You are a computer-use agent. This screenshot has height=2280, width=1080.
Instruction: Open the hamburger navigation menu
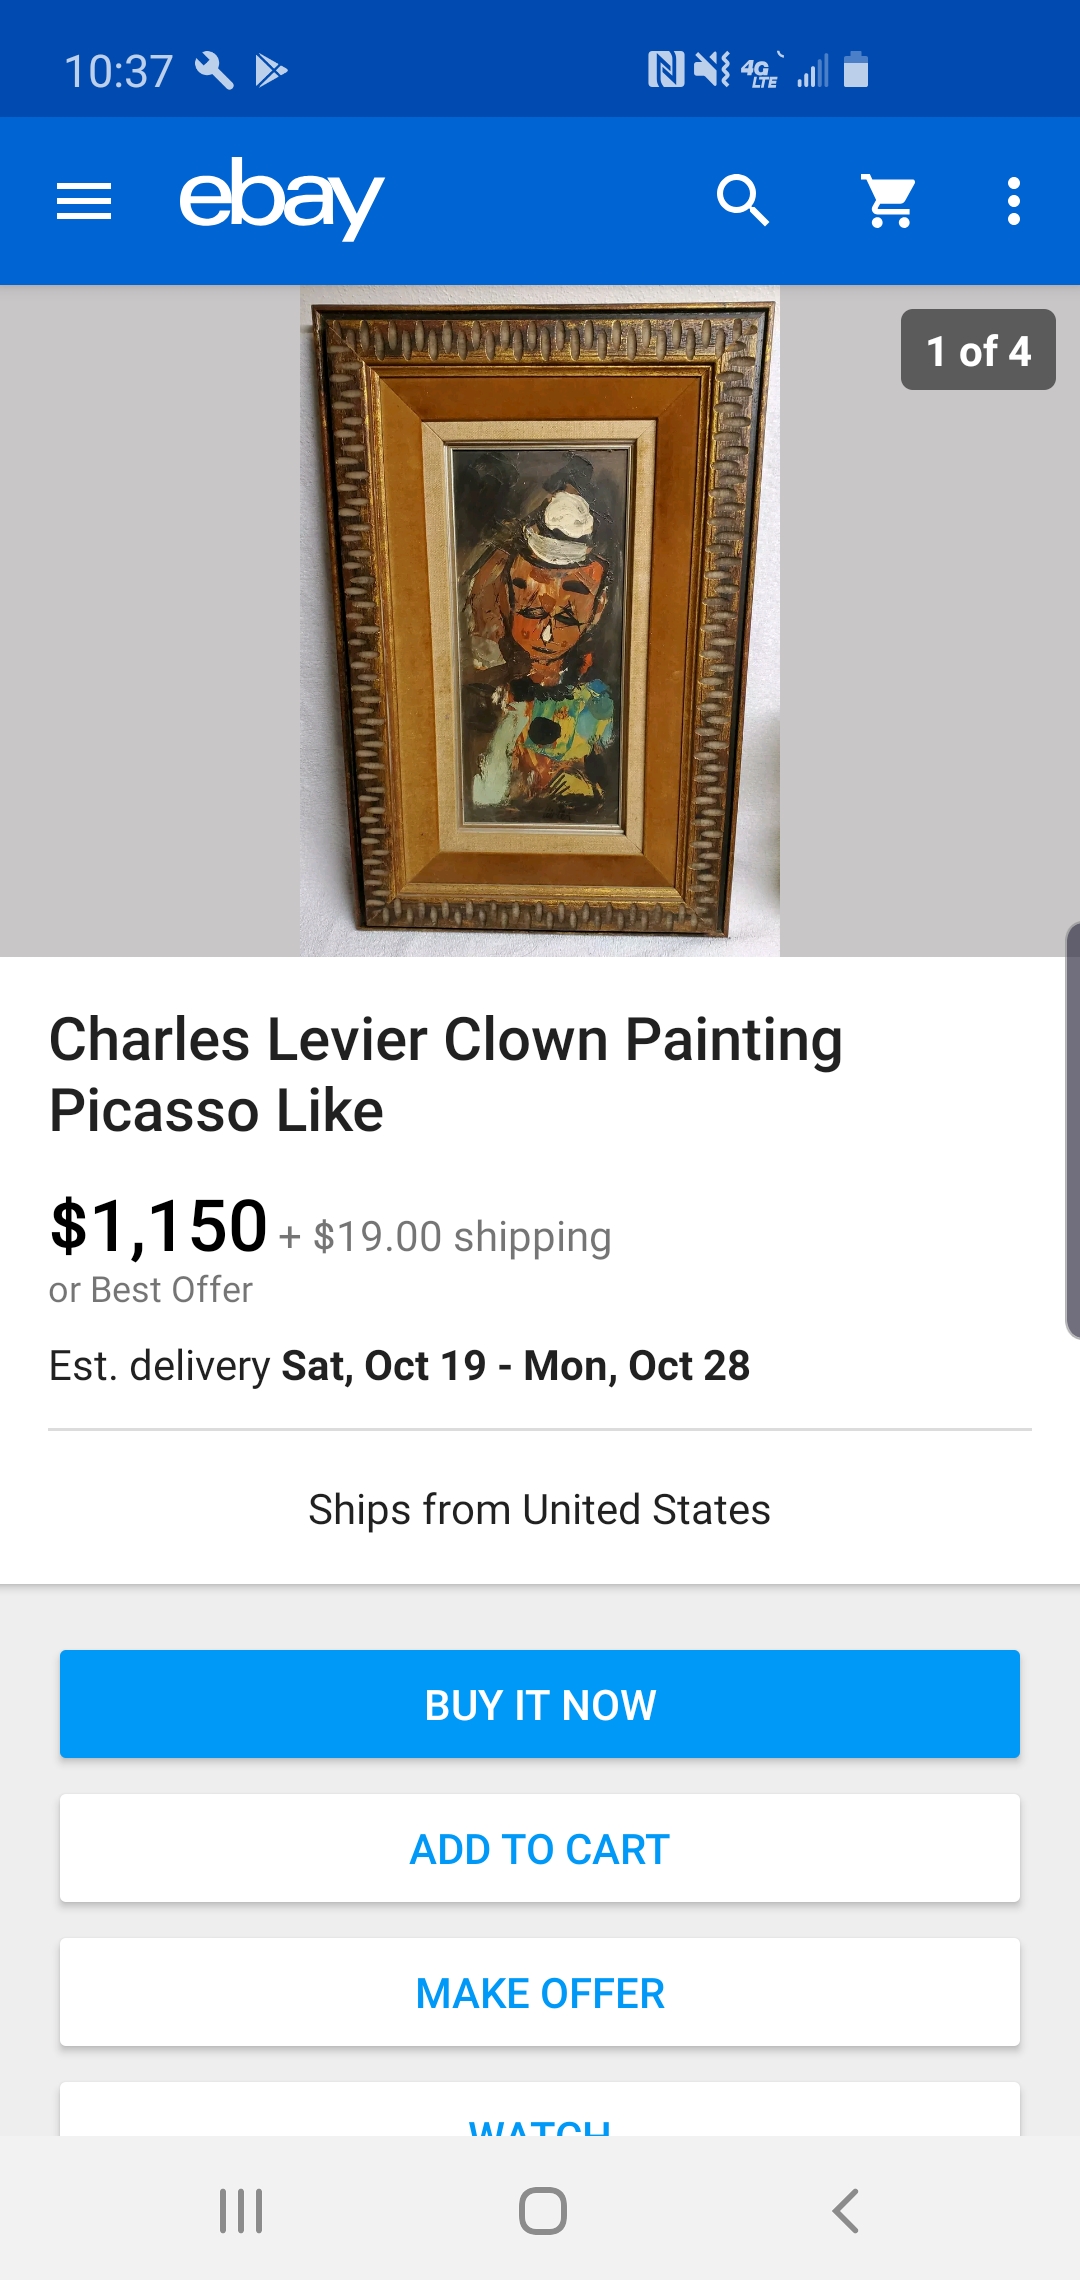(84, 201)
